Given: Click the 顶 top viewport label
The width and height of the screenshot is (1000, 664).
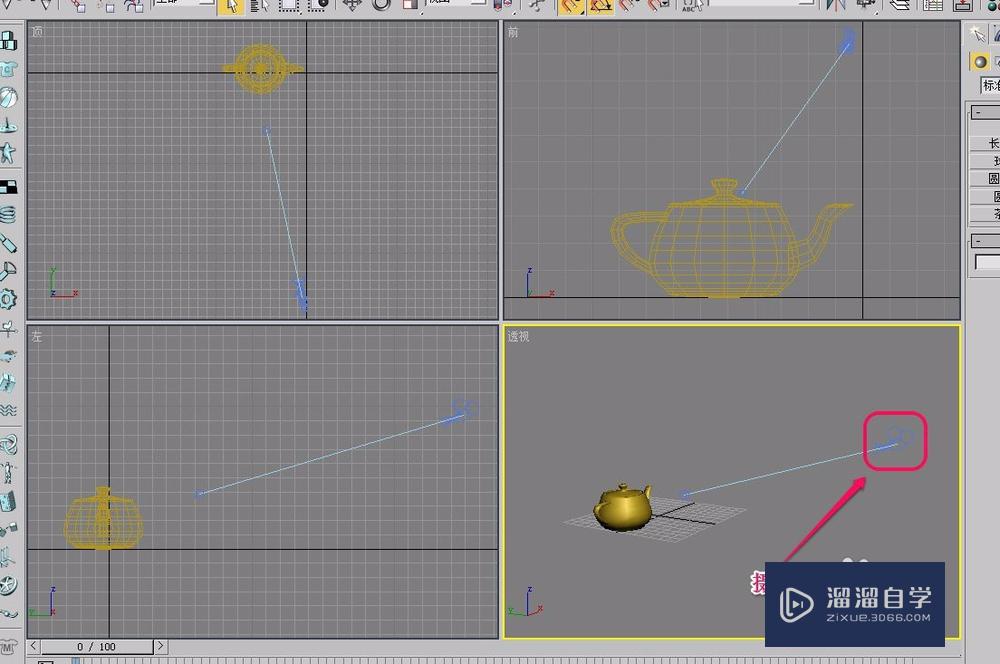Looking at the screenshot, I should tap(37, 31).
